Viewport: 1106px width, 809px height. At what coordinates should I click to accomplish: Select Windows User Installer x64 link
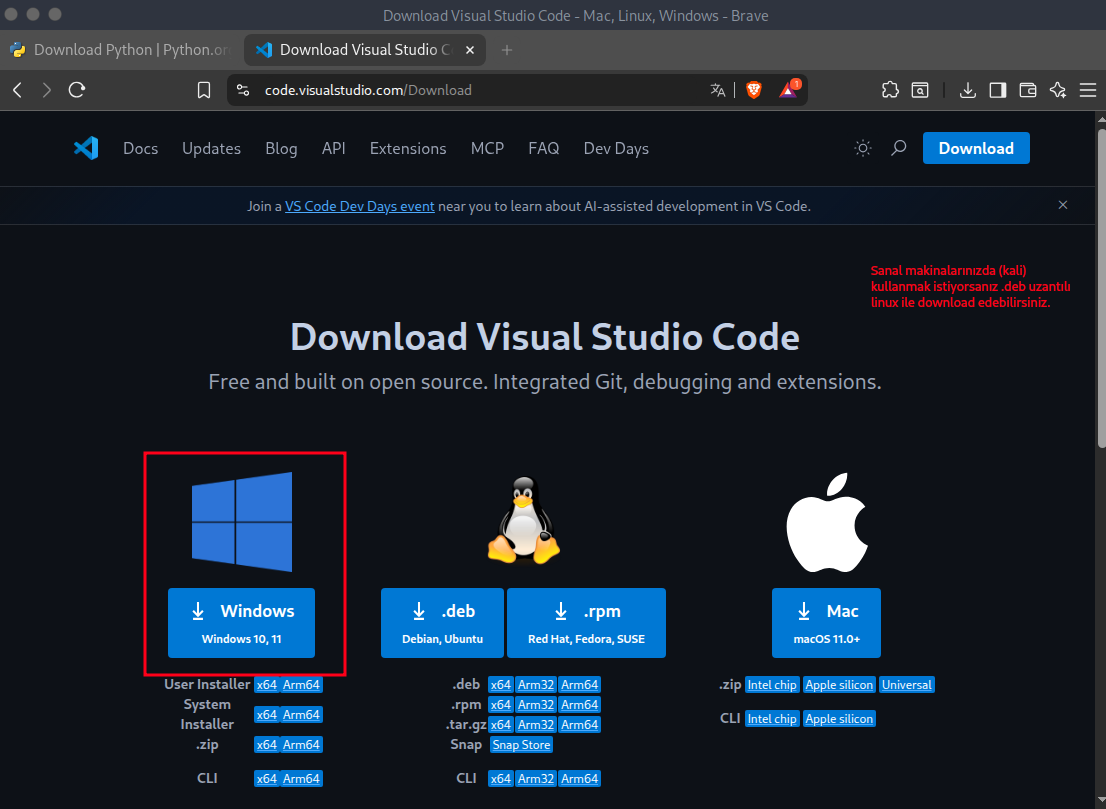click(267, 685)
